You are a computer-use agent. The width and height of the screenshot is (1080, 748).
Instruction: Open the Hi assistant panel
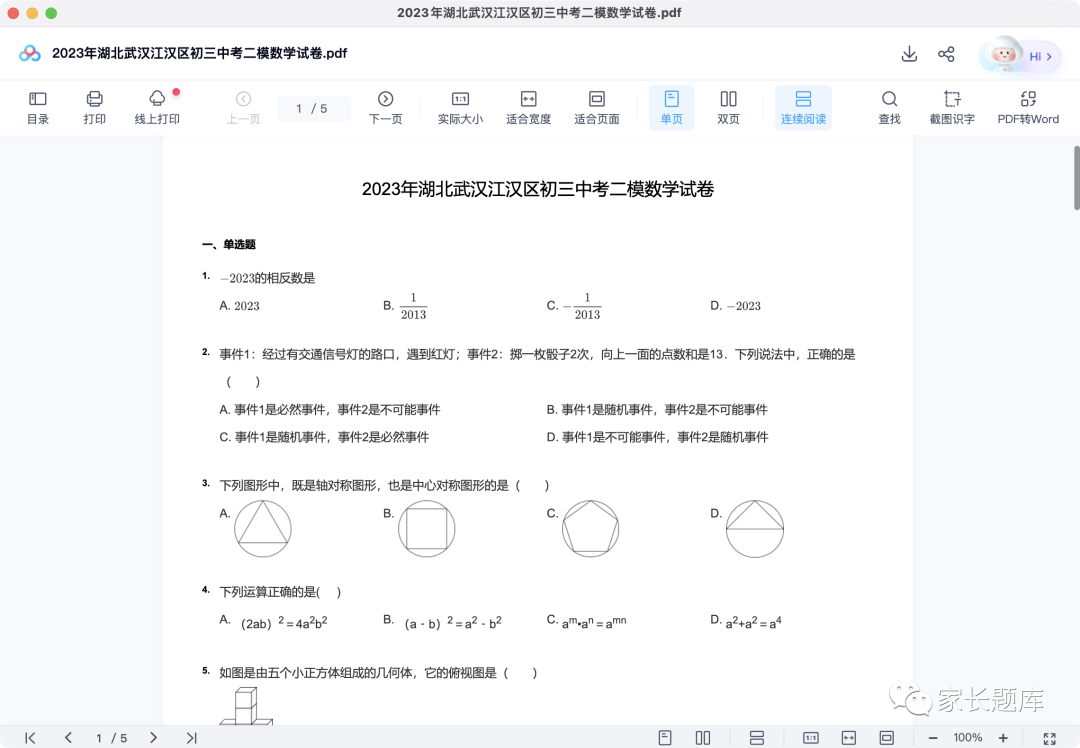click(1021, 56)
